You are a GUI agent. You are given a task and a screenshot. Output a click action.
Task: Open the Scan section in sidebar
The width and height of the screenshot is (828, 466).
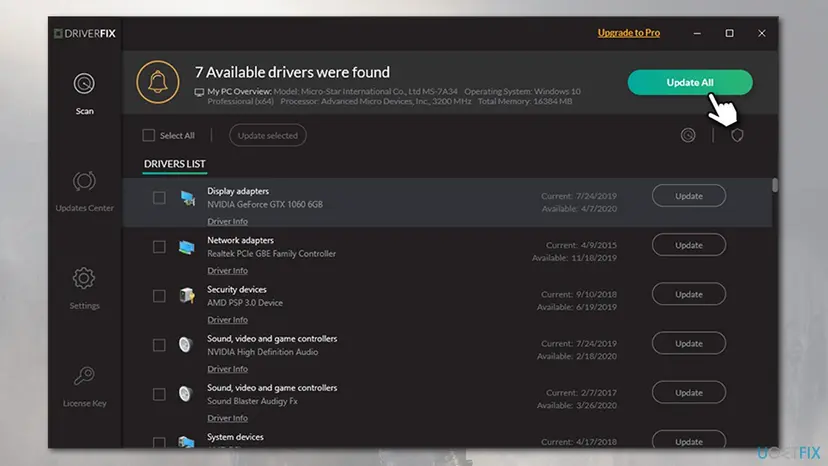click(x=84, y=94)
